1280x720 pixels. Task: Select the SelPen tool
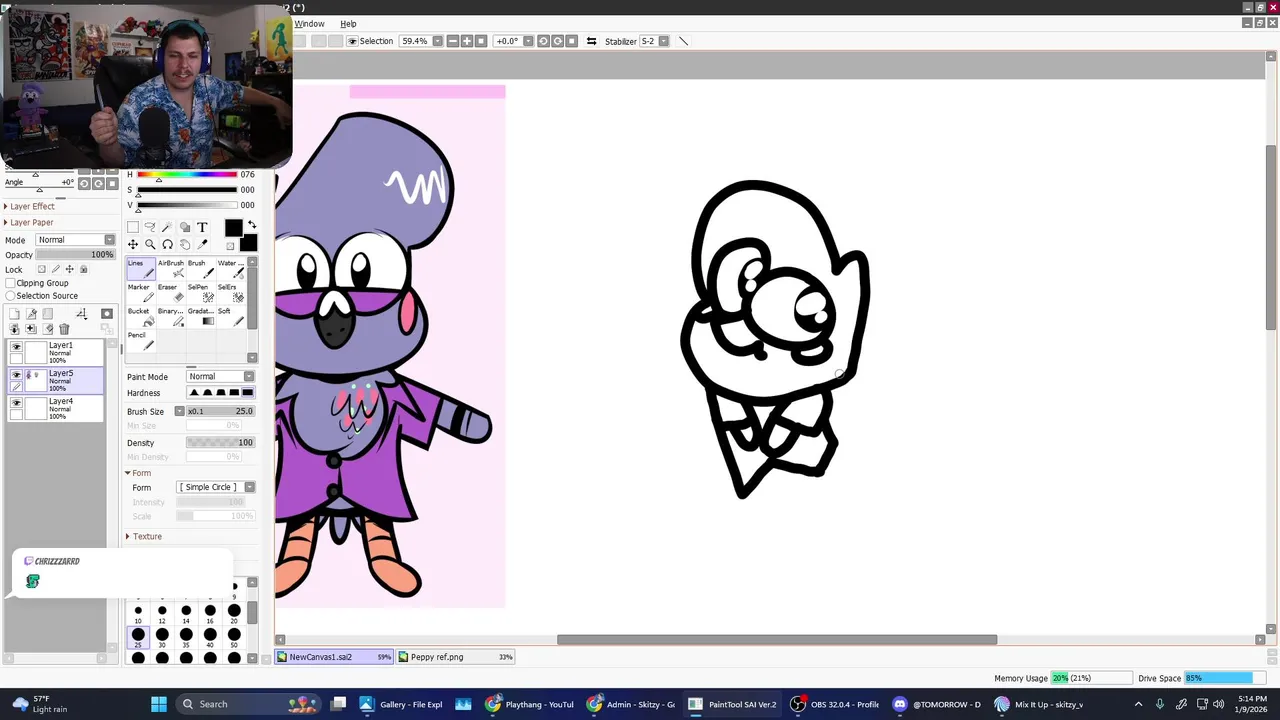(200, 293)
